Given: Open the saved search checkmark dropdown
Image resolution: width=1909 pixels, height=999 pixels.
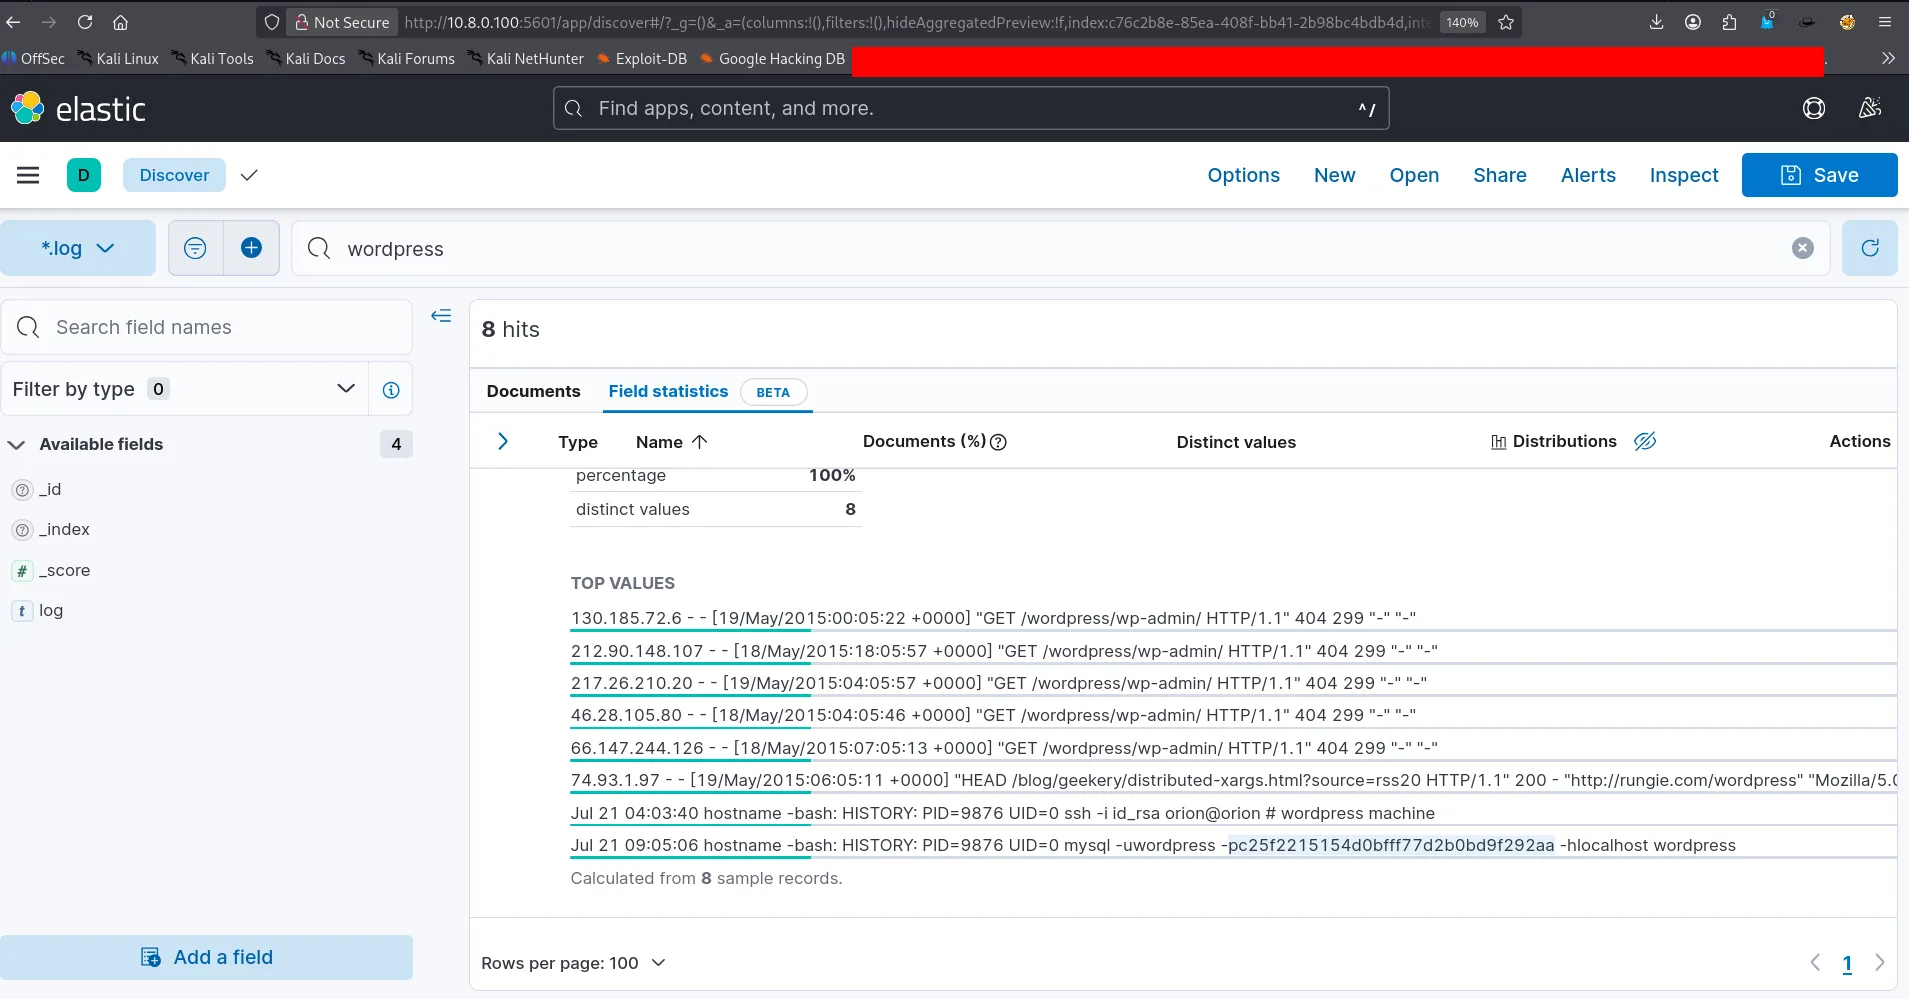Looking at the screenshot, I should [x=249, y=175].
